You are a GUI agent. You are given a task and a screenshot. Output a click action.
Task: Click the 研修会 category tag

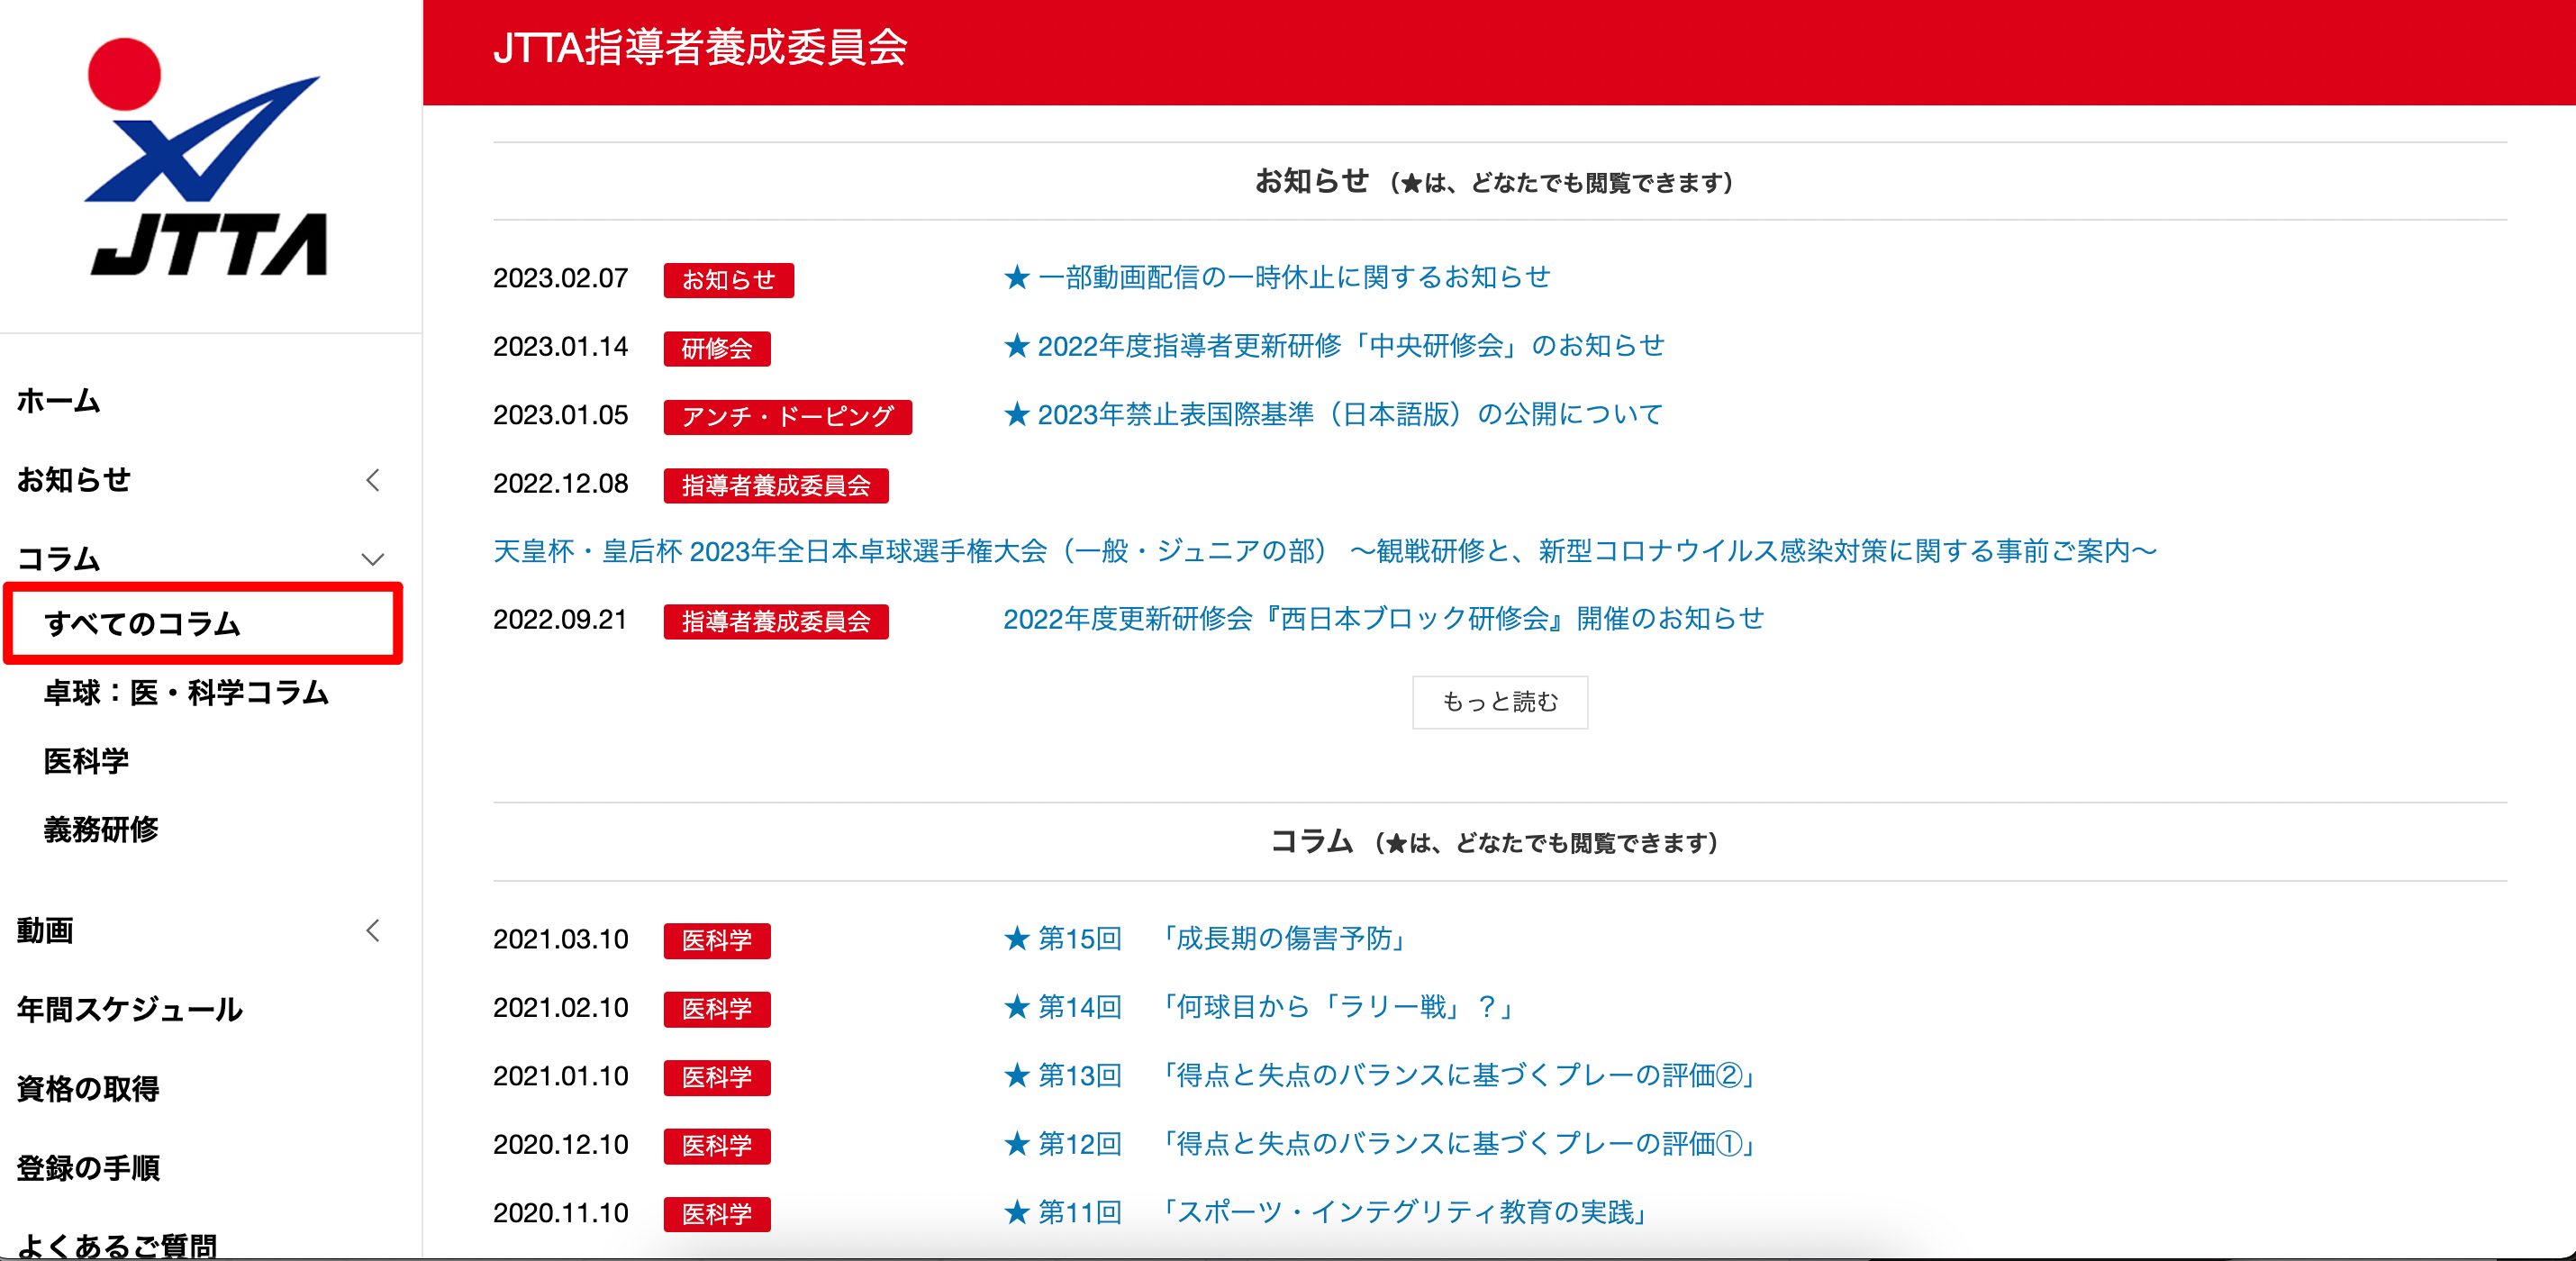tap(717, 348)
